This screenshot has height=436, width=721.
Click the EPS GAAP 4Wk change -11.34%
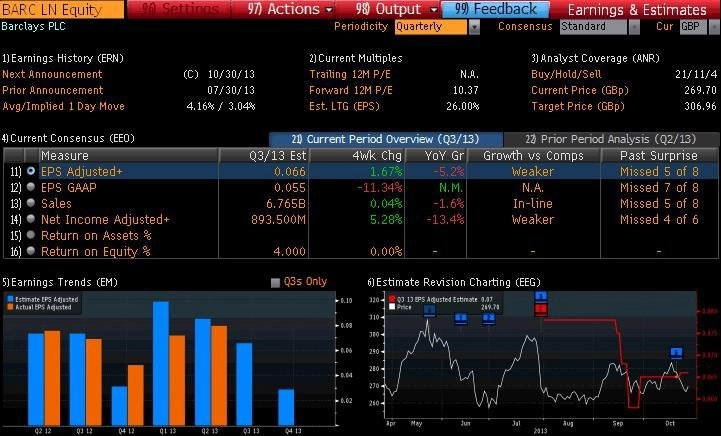coord(380,187)
